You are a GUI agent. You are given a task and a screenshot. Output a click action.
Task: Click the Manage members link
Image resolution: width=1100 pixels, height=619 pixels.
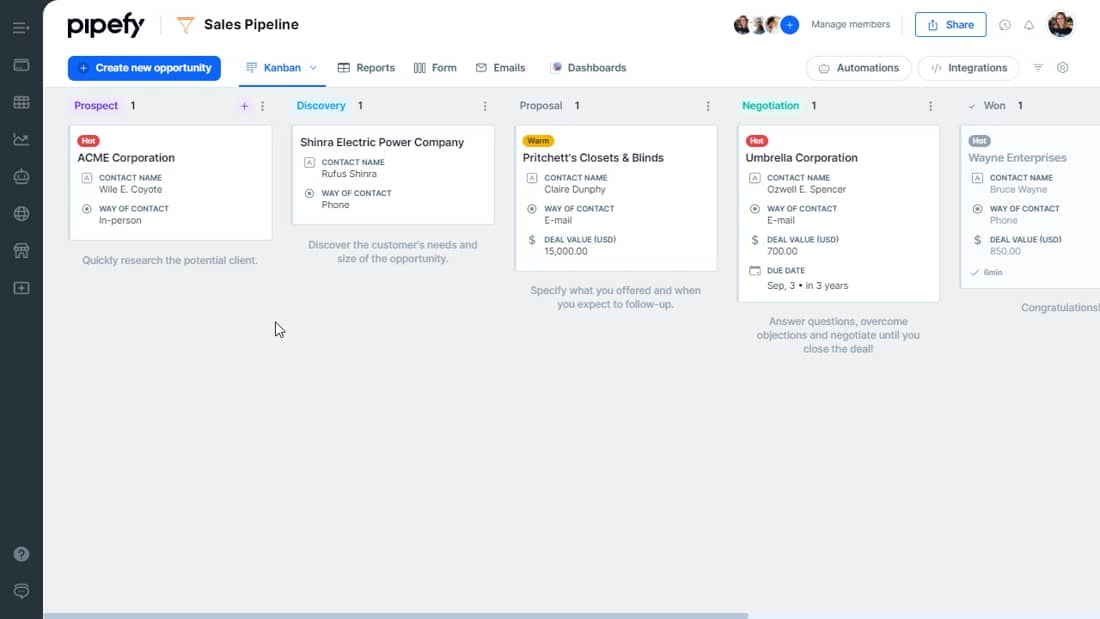(850, 25)
